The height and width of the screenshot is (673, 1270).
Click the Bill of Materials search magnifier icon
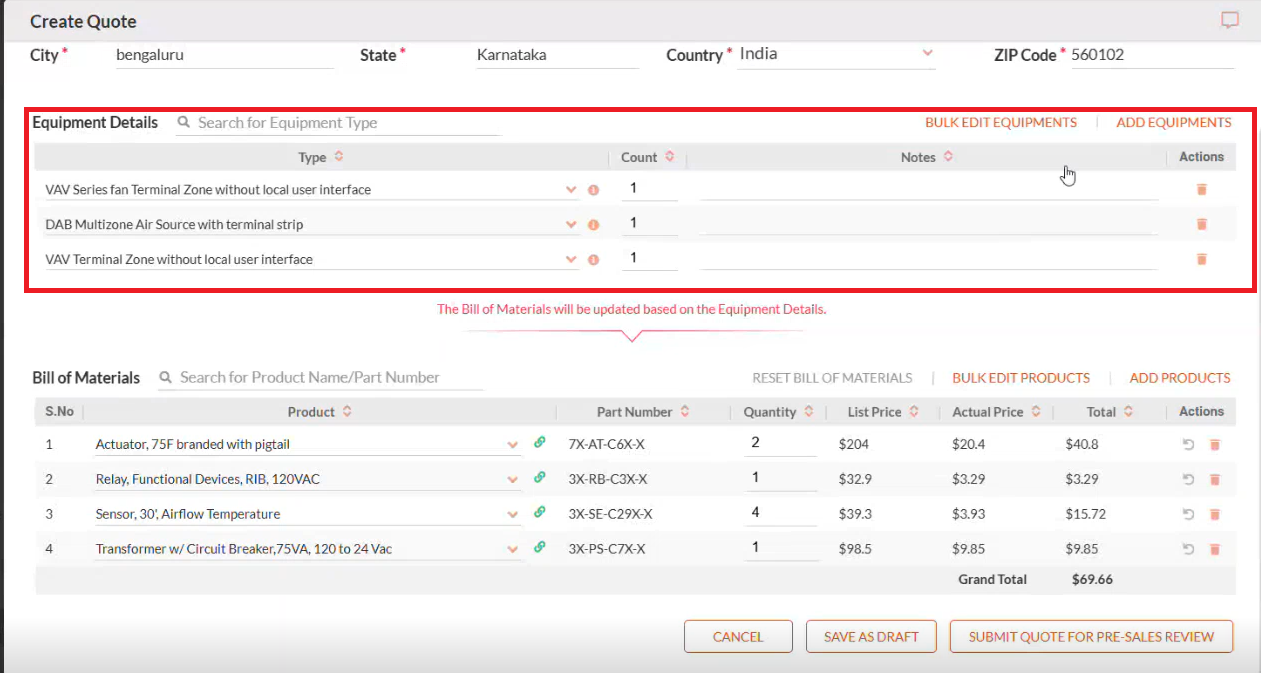tap(166, 377)
